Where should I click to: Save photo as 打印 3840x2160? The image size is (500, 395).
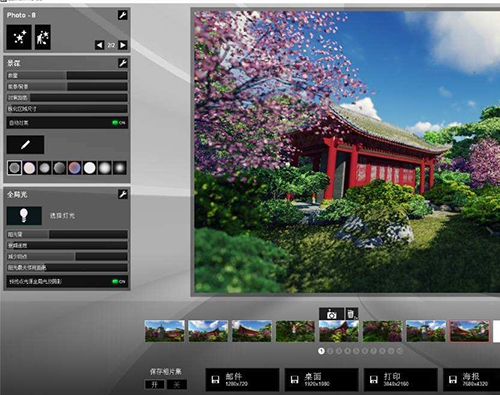[x=401, y=380]
